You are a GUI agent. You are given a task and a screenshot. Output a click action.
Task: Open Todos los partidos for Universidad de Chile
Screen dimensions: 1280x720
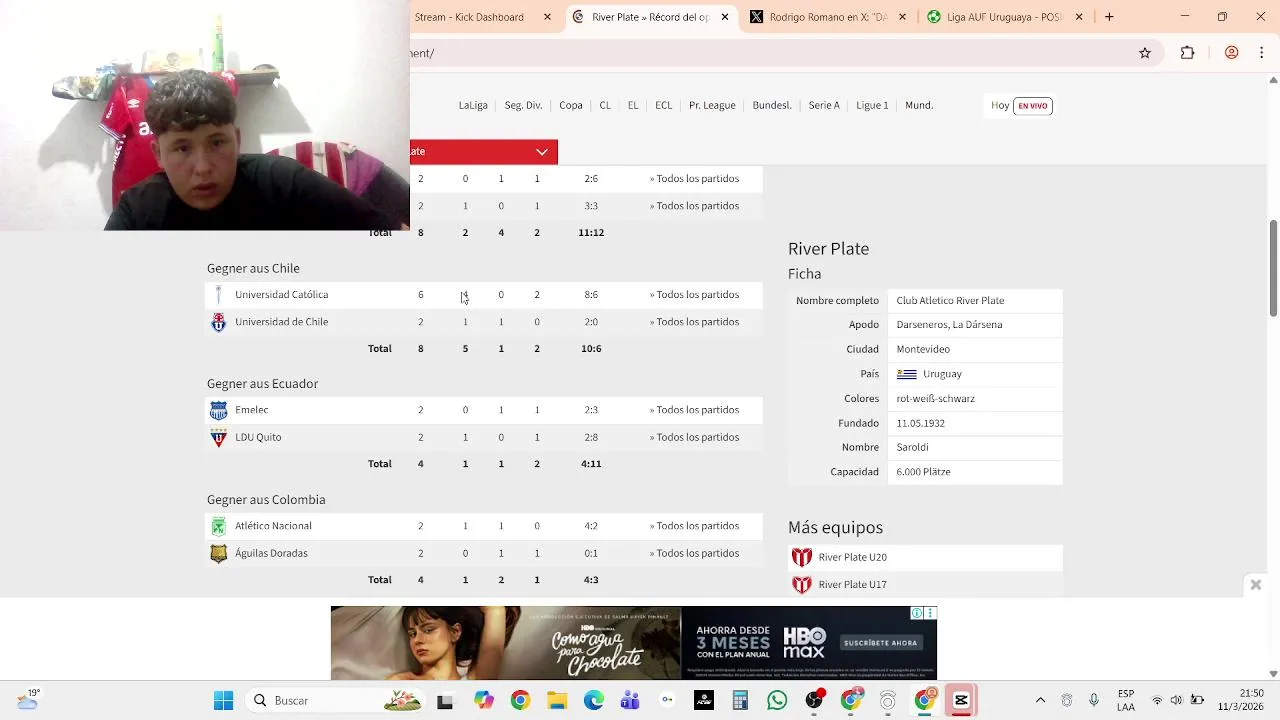(x=695, y=322)
